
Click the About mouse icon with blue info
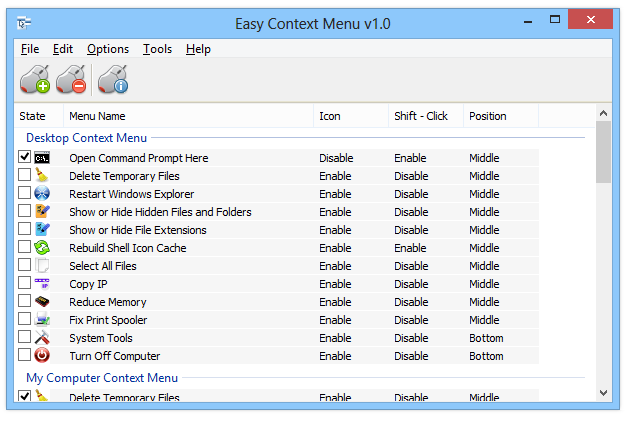click(x=113, y=79)
